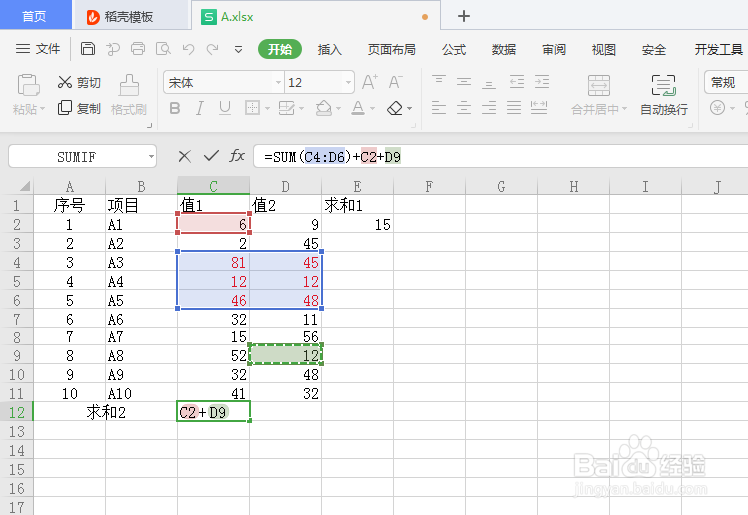This screenshot has width=748, height=515.
Task: Align text to top icon
Action: (439, 82)
